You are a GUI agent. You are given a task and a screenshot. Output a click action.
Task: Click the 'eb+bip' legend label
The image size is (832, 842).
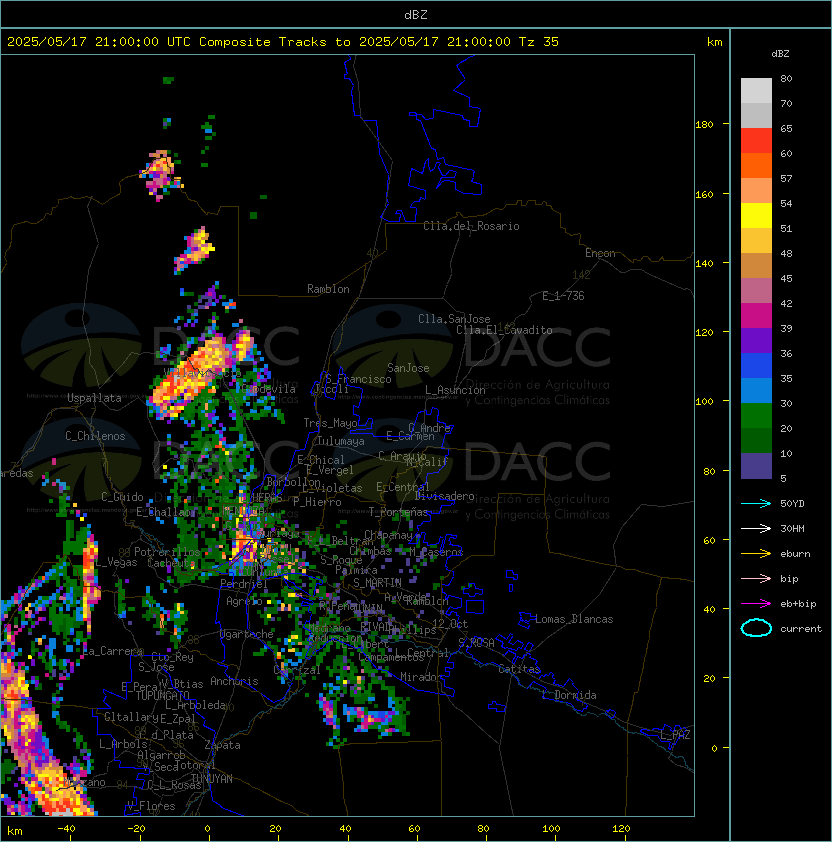pyautogui.click(x=798, y=604)
